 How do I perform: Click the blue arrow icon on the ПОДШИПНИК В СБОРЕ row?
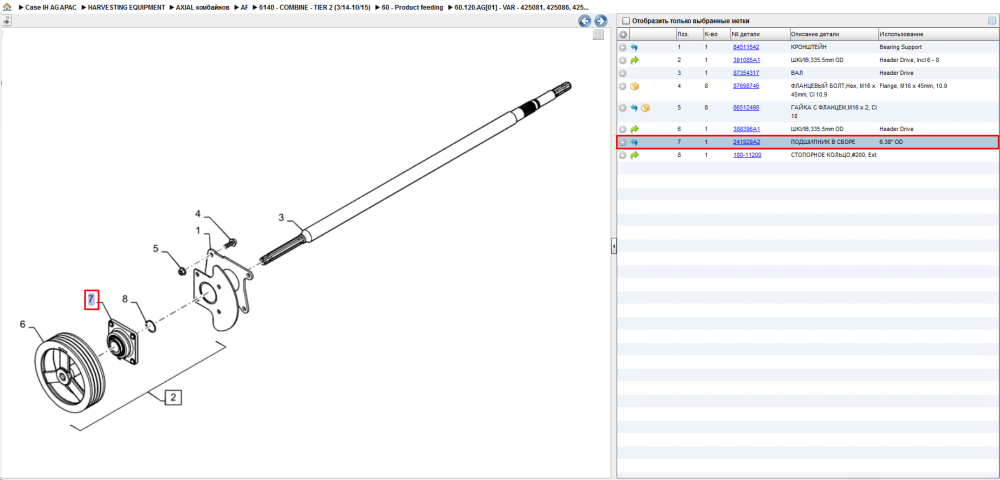[x=634, y=142]
